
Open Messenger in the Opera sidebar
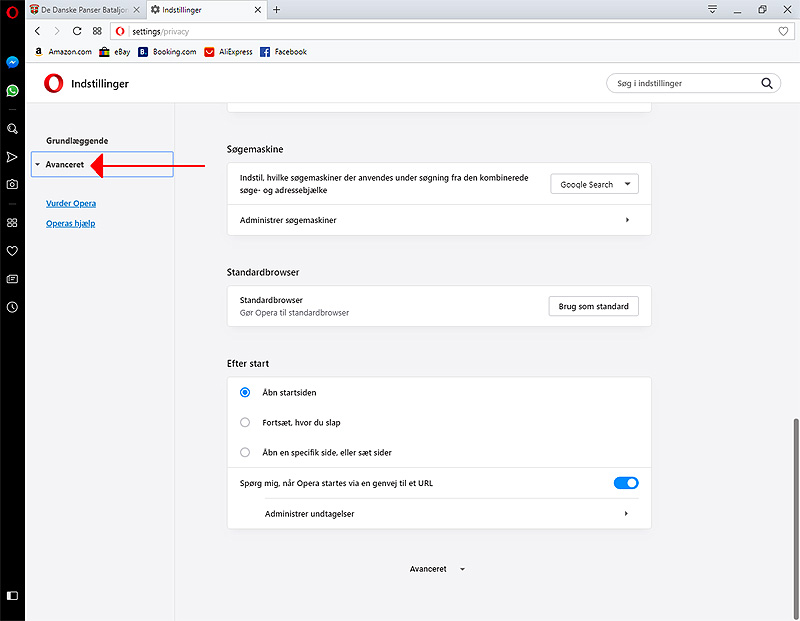[x=12, y=62]
